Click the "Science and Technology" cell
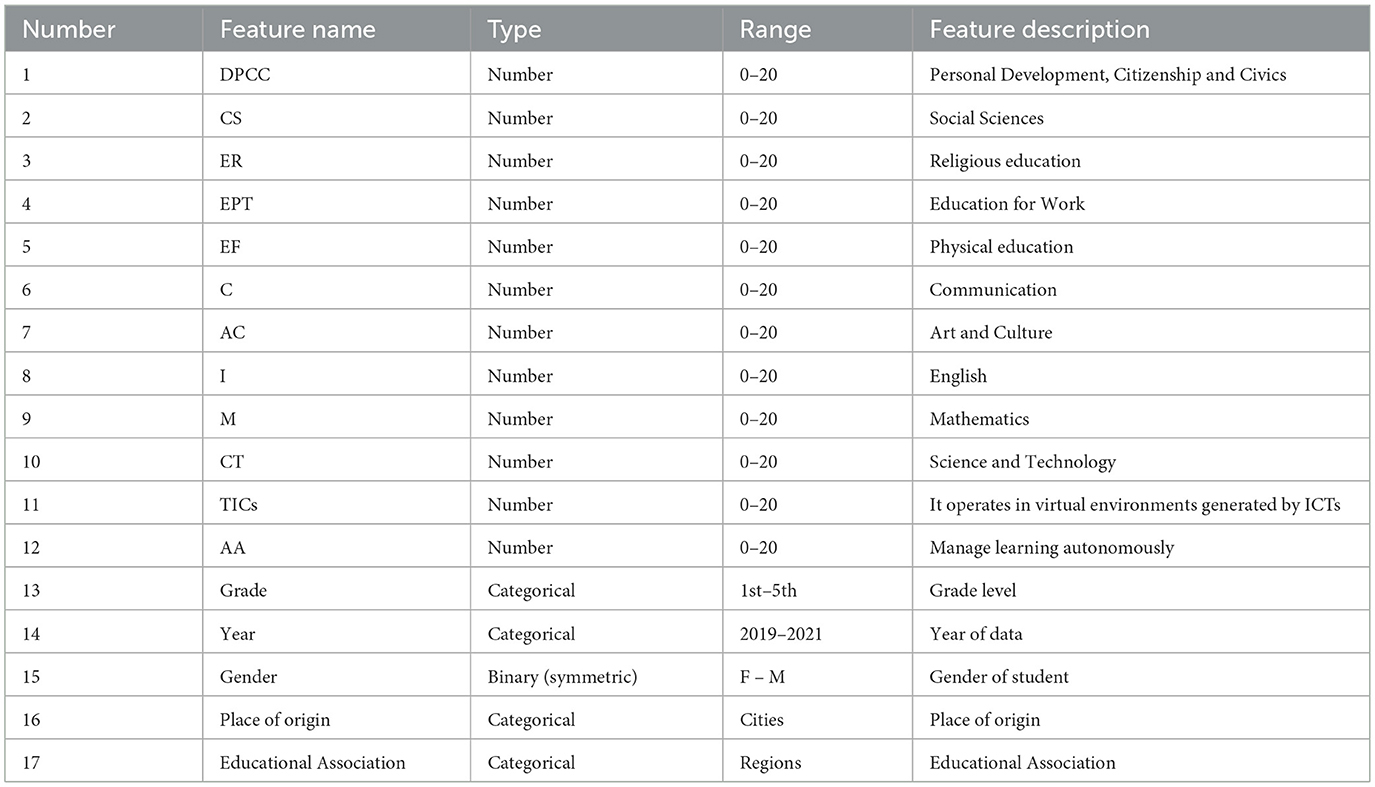Viewport: 1375px width, 787px height. pyautogui.click(x=1022, y=462)
